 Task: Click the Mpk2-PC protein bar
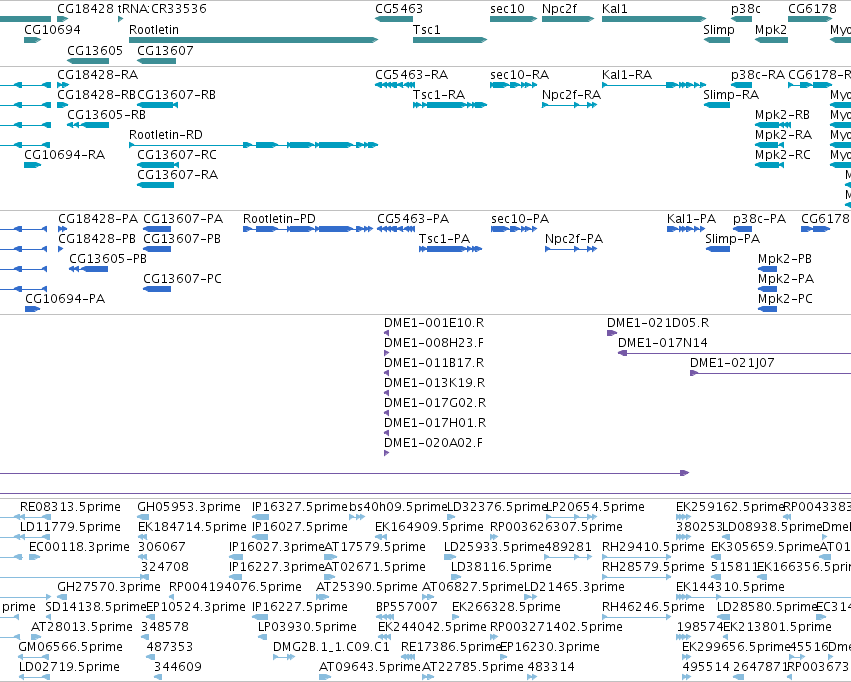coord(767,309)
